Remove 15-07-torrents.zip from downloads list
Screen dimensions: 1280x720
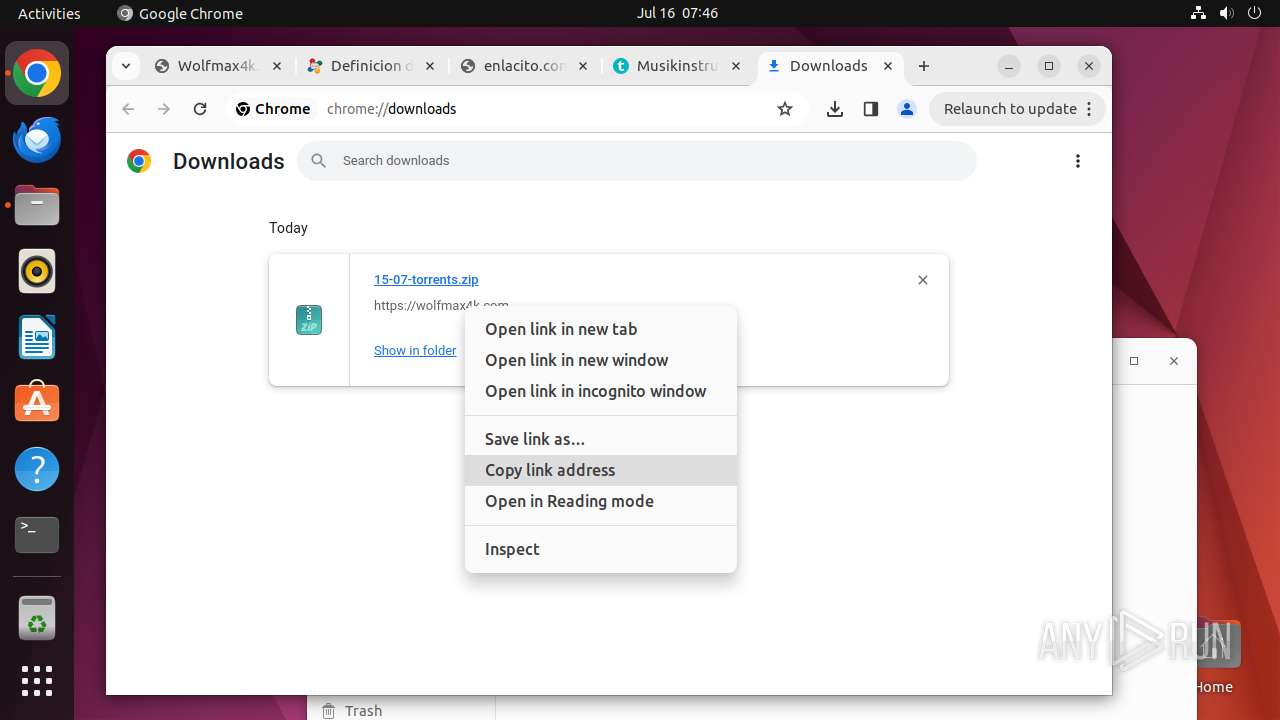pyautogui.click(x=923, y=280)
